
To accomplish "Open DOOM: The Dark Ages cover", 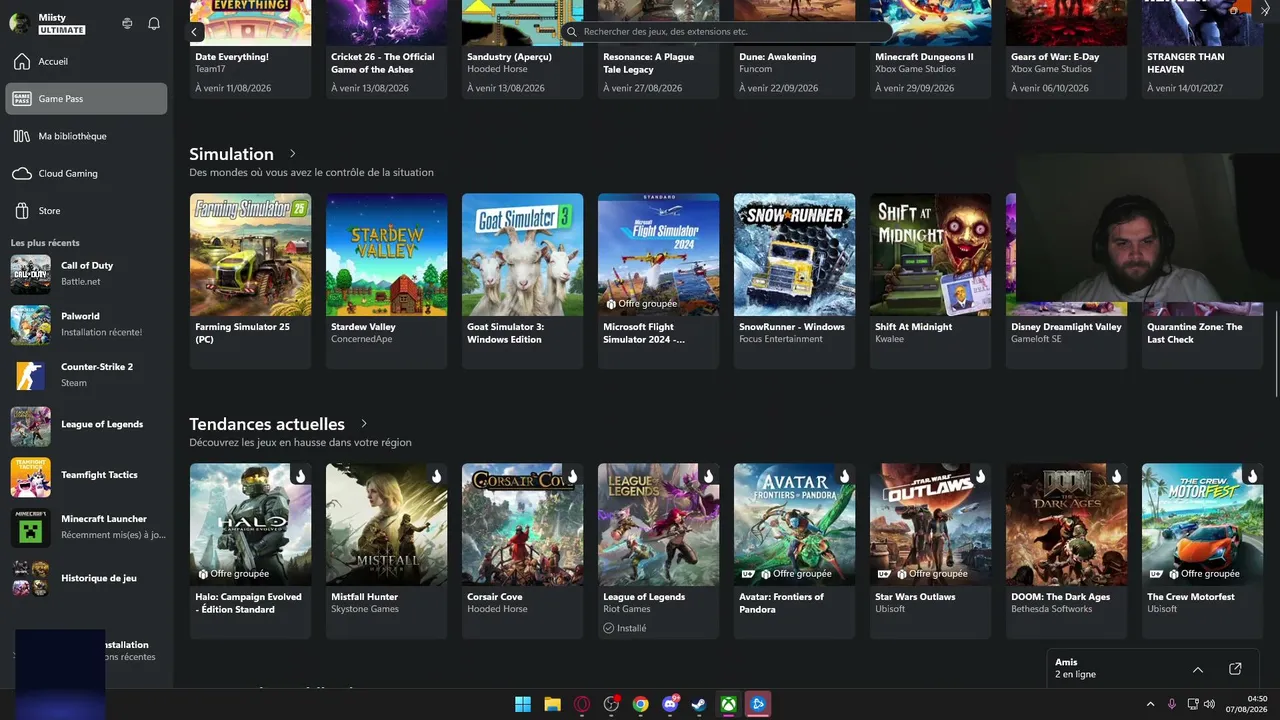I will 1066,524.
